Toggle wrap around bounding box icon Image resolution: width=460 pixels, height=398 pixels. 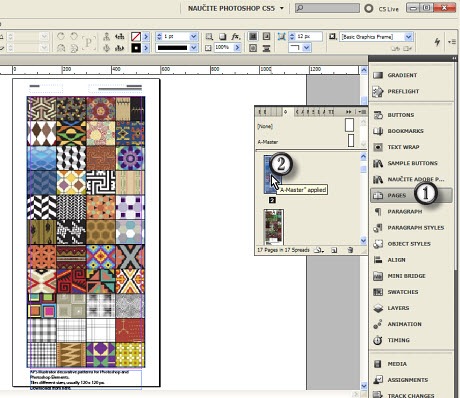pos(266,36)
